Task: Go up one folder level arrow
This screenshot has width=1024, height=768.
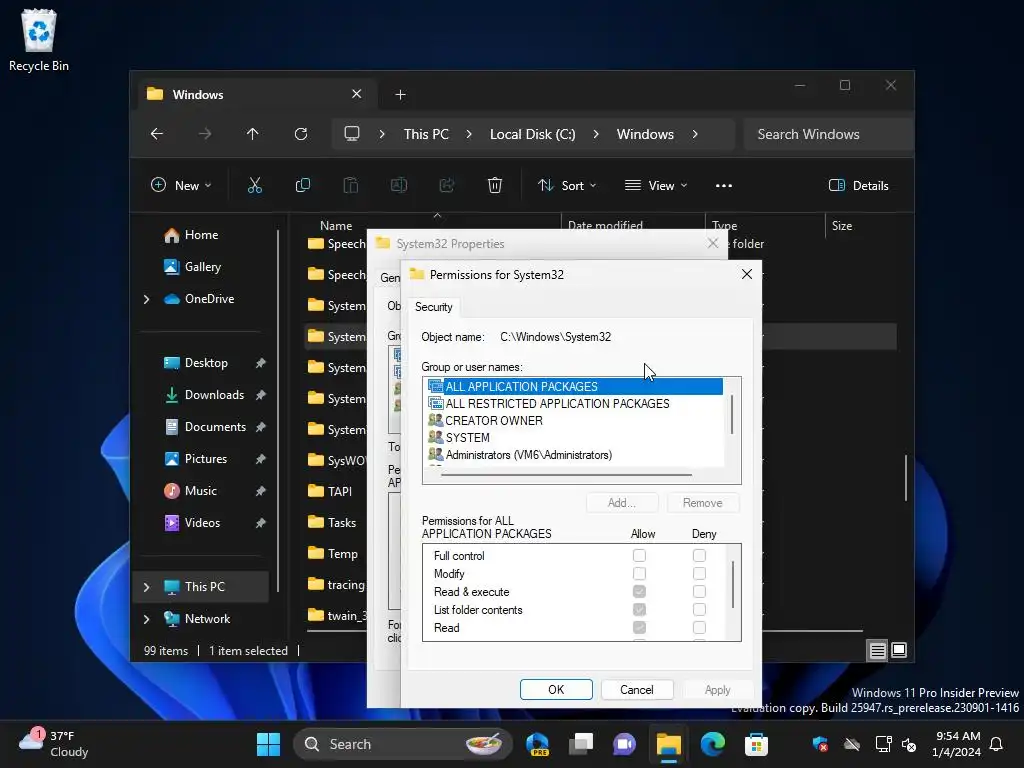Action: (x=253, y=134)
